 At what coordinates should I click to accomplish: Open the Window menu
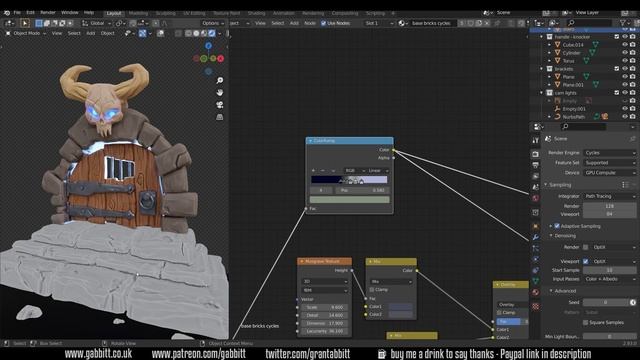point(70,13)
